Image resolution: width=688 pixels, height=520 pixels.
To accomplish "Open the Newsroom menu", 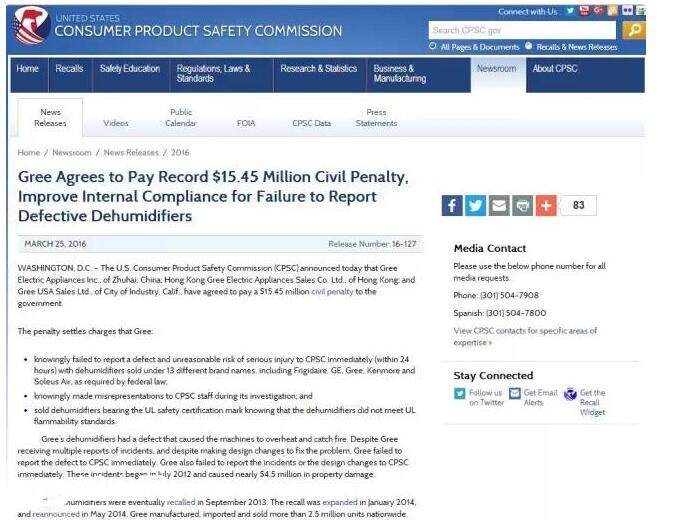I will click(x=497, y=75).
